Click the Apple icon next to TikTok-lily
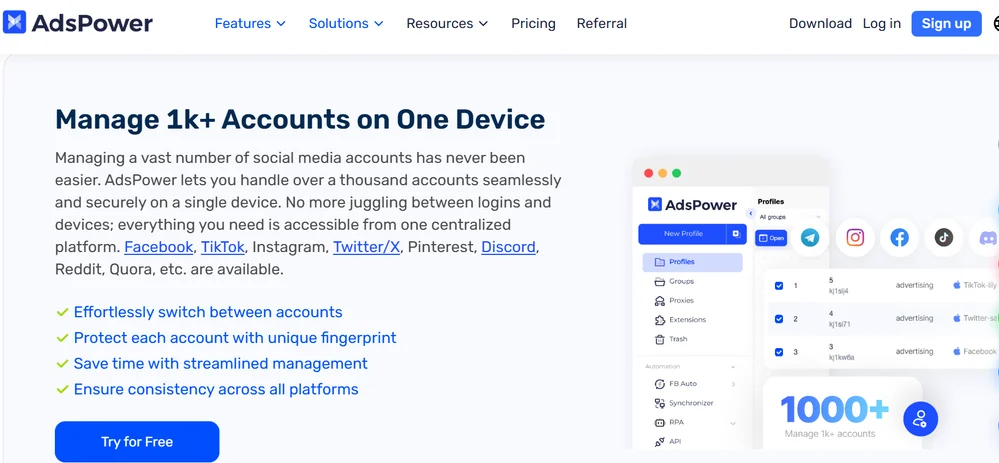Image resolution: width=999 pixels, height=463 pixels. [x=956, y=285]
